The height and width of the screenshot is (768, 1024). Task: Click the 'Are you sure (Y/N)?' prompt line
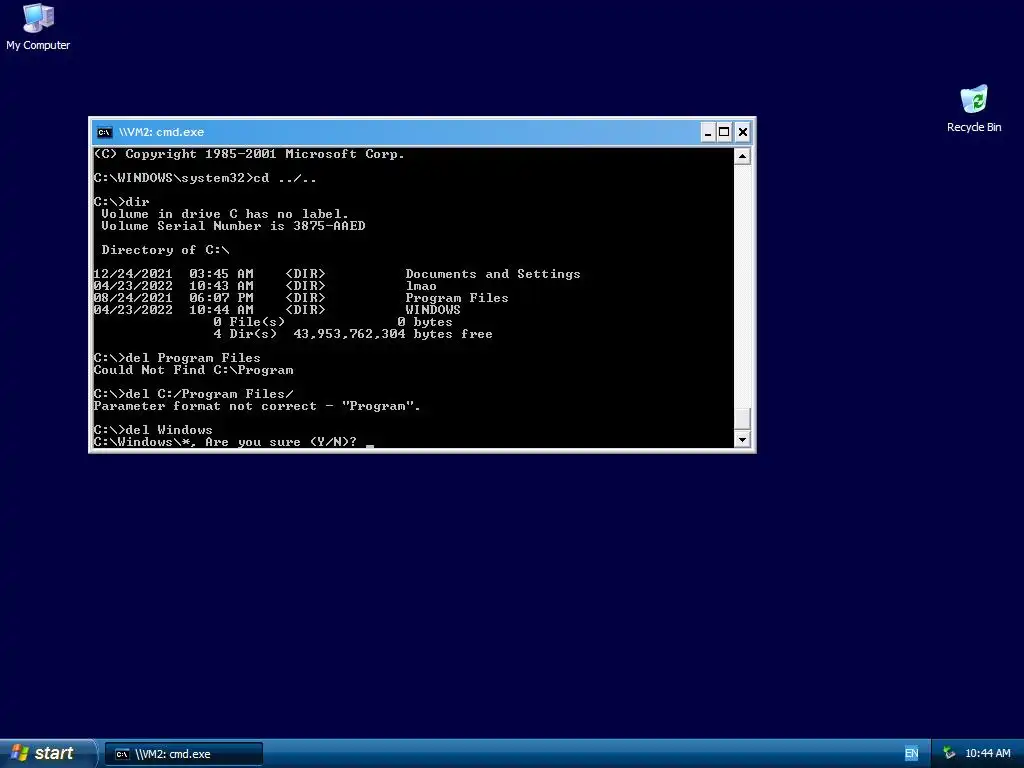[x=225, y=442]
